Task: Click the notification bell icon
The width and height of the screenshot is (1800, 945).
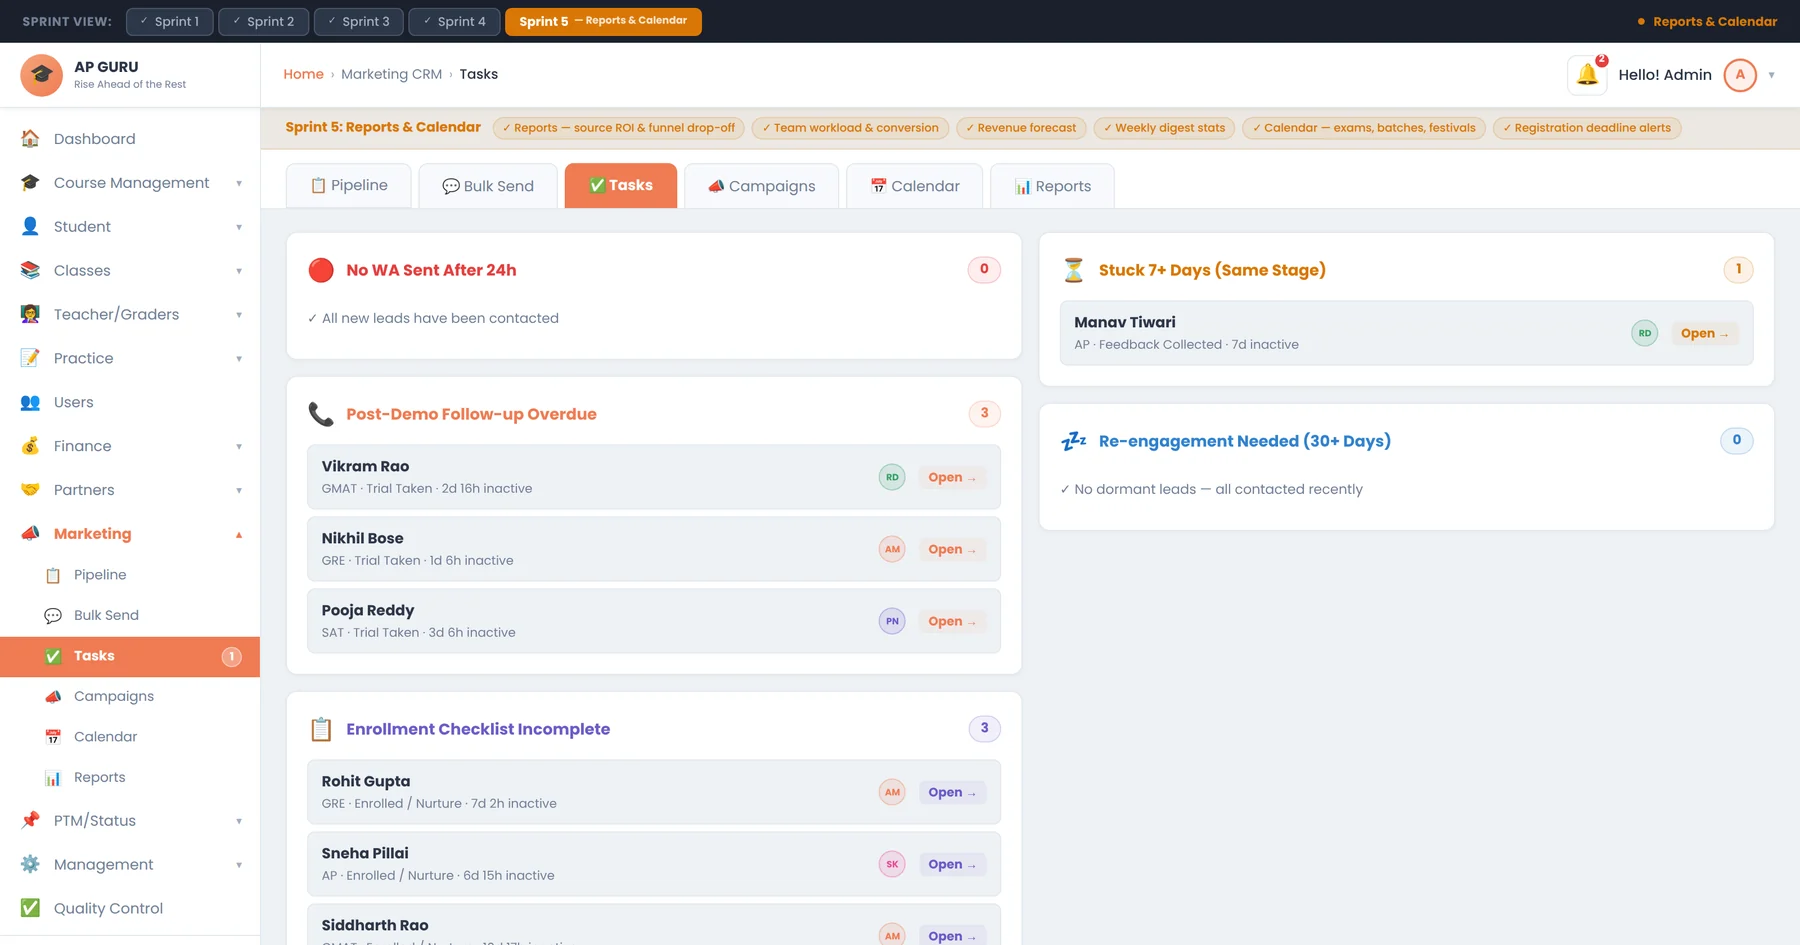Action: pos(1587,75)
